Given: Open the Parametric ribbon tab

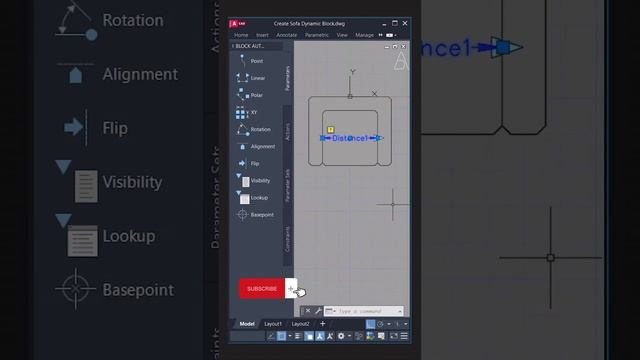Looking at the screenshot, I should pos(316,35).
